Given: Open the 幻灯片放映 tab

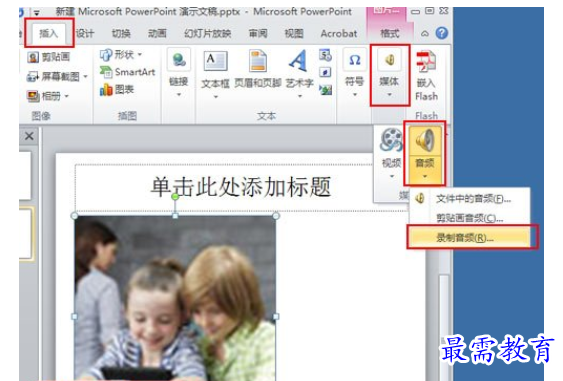Looking at the screenshot, I should pyautogui.click(x=208, y=34).
